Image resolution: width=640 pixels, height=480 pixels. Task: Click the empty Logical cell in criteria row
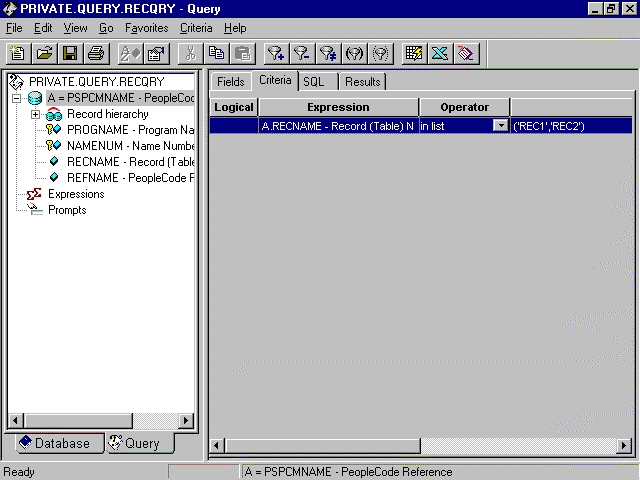point(234,126)
